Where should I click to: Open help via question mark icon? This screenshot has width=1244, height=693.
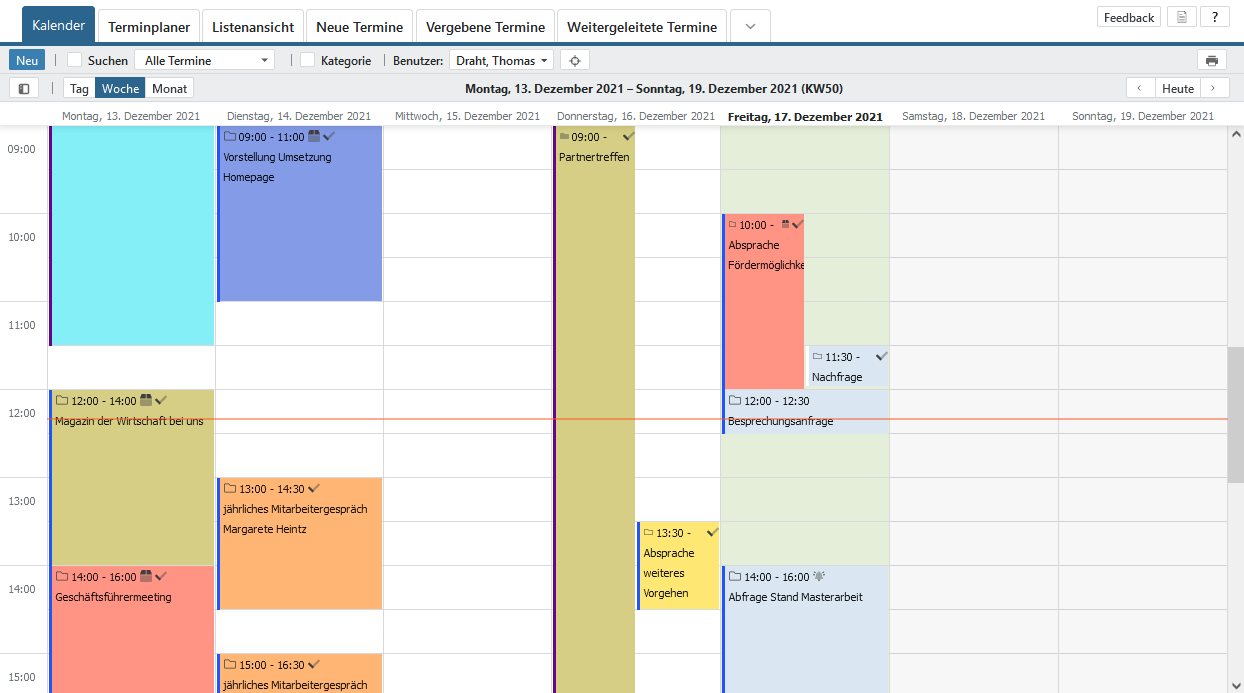point(1214,17)
